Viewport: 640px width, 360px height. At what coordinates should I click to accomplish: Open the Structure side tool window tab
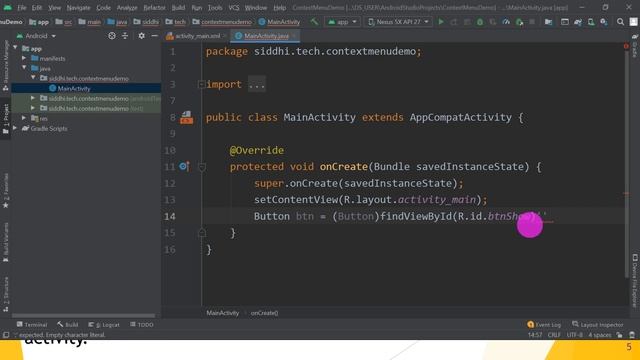click(x=6, y=295)
